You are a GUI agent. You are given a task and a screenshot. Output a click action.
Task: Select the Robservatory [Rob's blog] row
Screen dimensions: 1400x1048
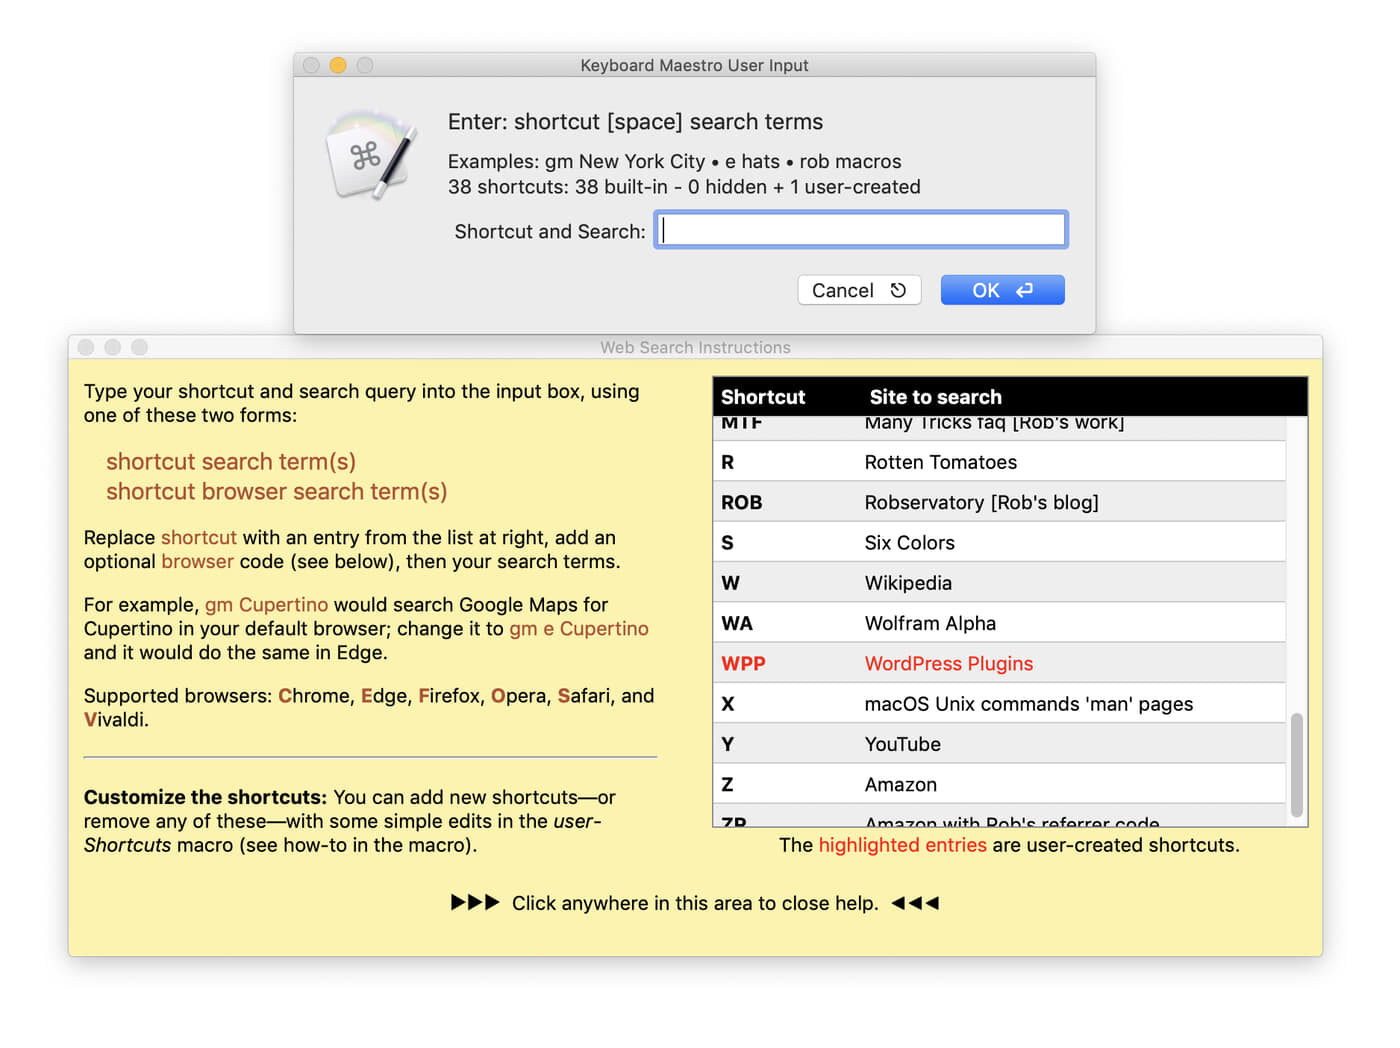999,502
